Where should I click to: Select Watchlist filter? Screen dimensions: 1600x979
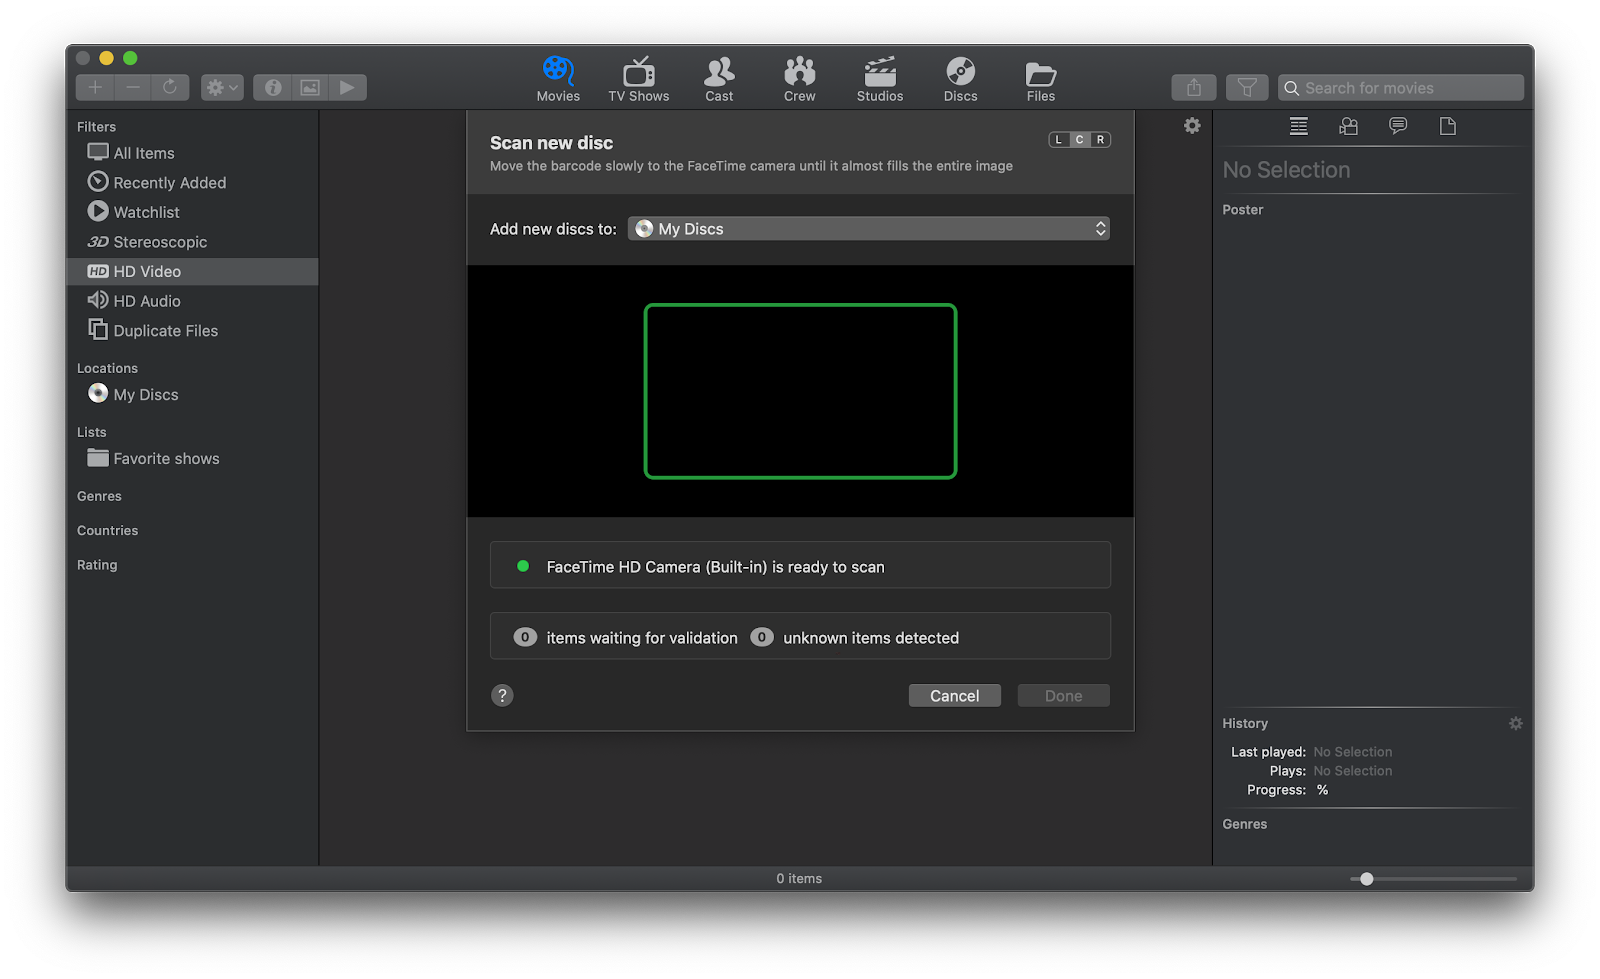coord(192,212)
